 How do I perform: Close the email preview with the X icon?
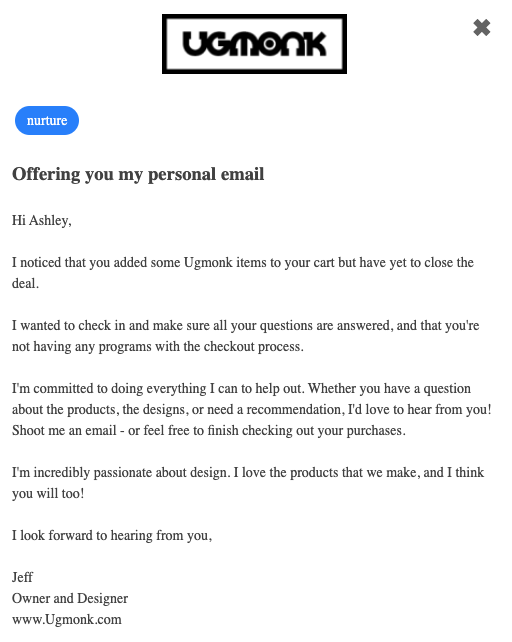coord(482,28)
